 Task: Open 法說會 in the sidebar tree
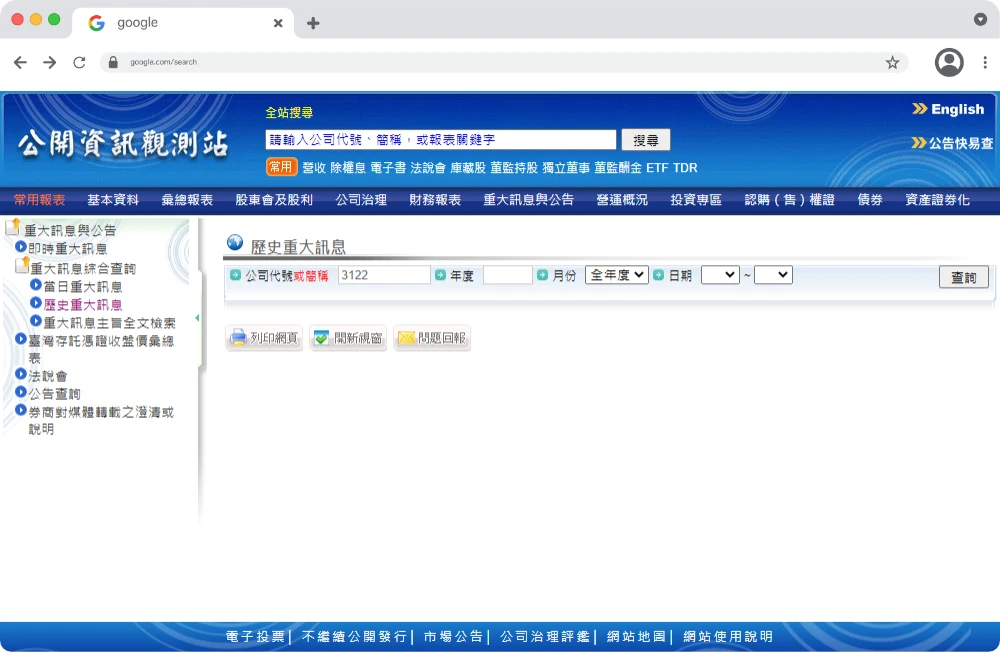48,376
